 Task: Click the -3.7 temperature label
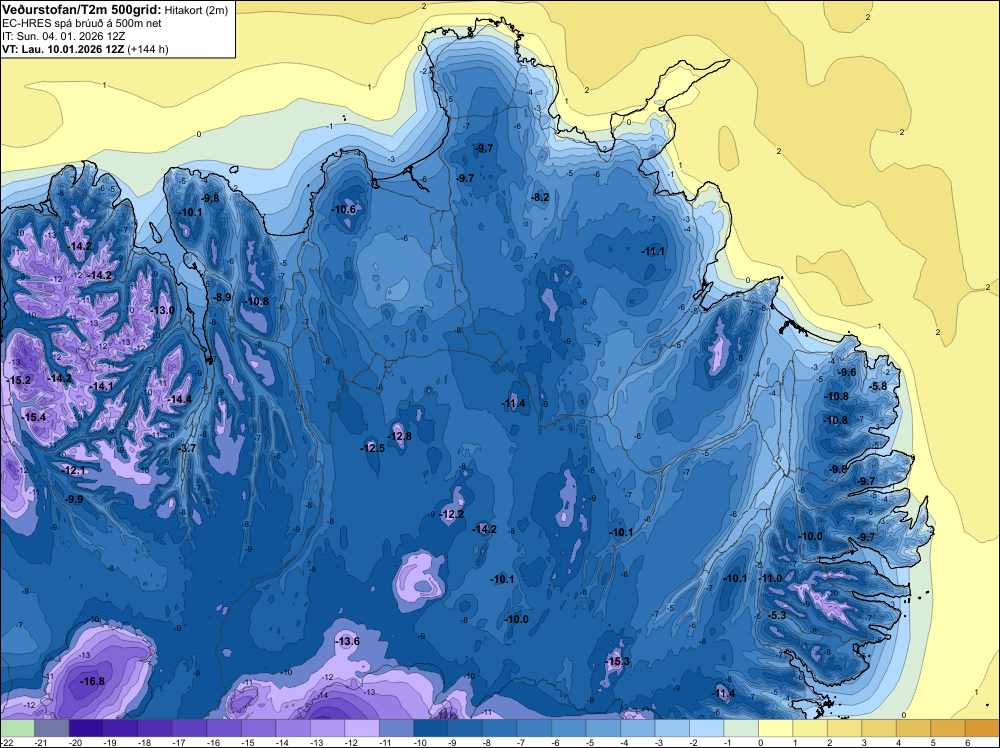[x=188, y=448]
